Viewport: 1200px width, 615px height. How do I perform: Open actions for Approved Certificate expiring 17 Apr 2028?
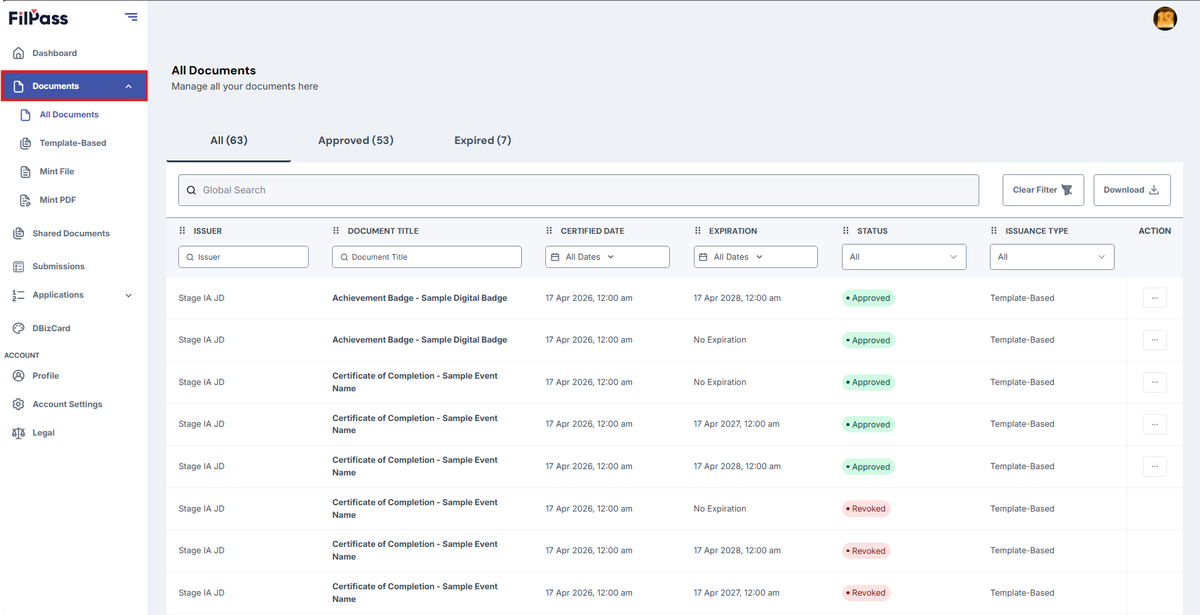1154,466
